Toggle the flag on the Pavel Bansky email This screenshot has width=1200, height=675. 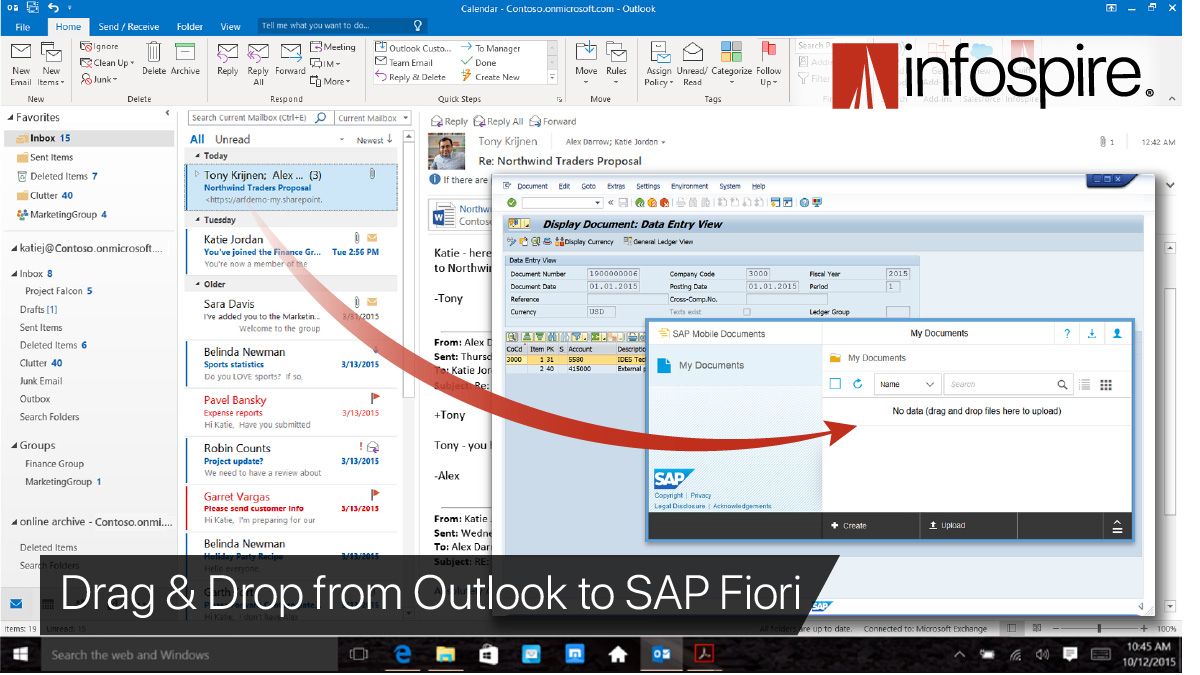pyautogui.click(x=375, y=398)
